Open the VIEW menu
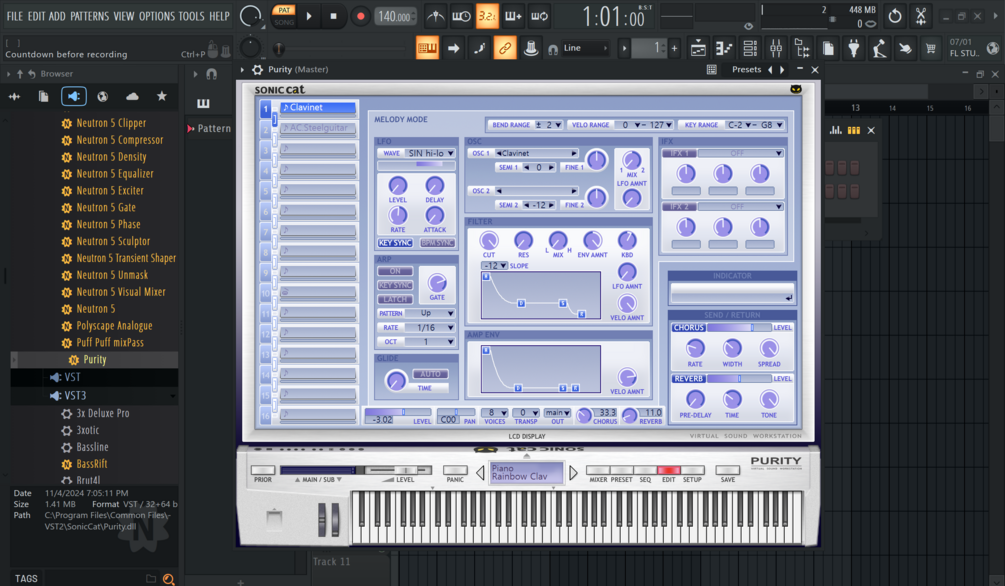1005x586 pixels. click(x=124, y=16)
